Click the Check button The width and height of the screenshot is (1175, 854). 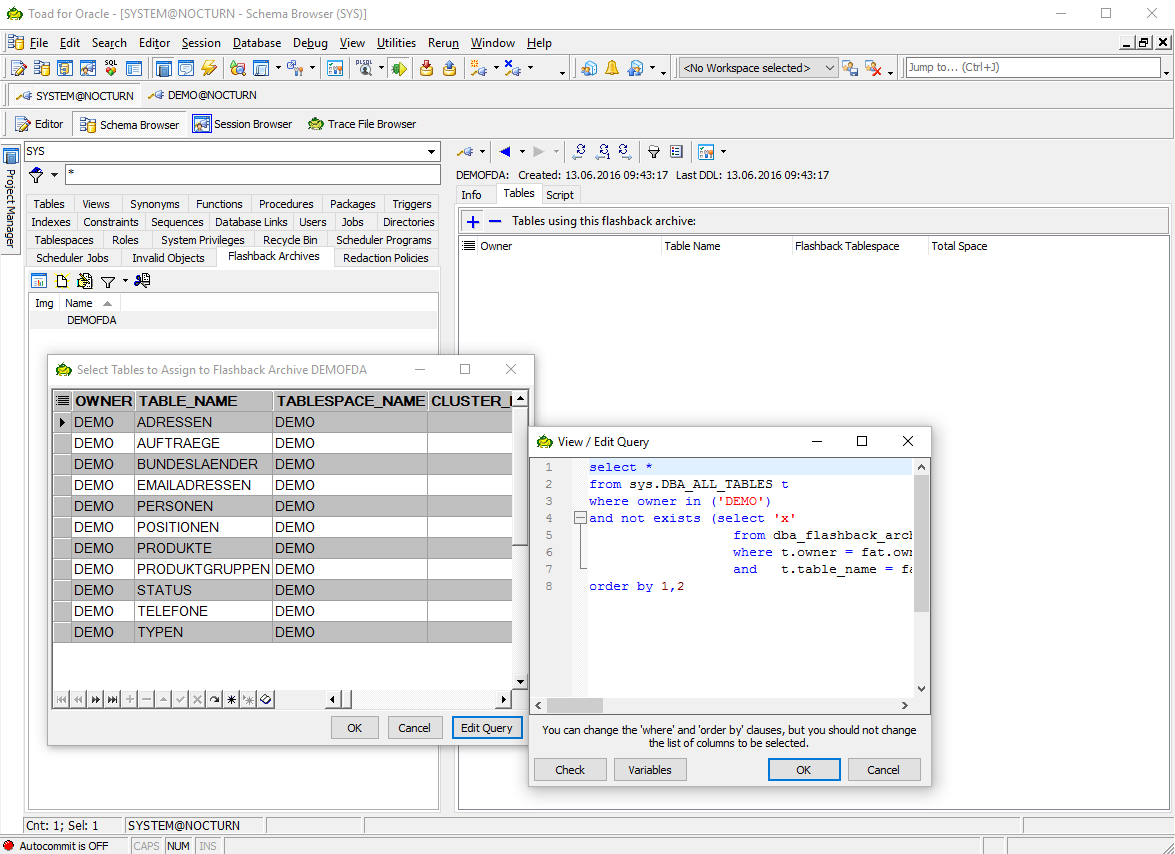click(570, 769)
